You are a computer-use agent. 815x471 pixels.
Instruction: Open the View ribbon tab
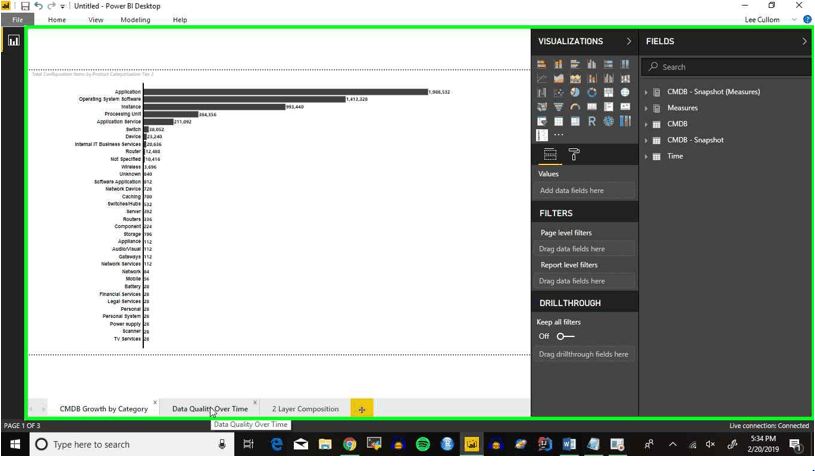point(96,20)
